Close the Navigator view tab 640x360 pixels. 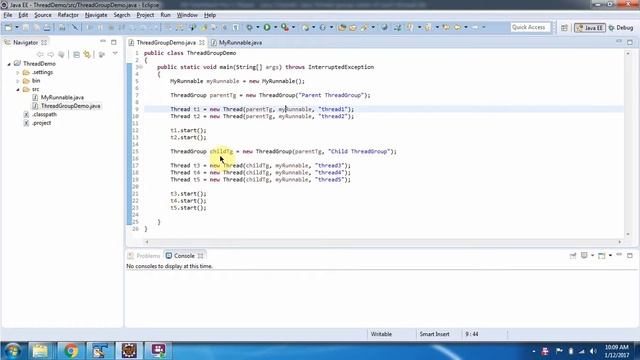(x=44, y=42)
